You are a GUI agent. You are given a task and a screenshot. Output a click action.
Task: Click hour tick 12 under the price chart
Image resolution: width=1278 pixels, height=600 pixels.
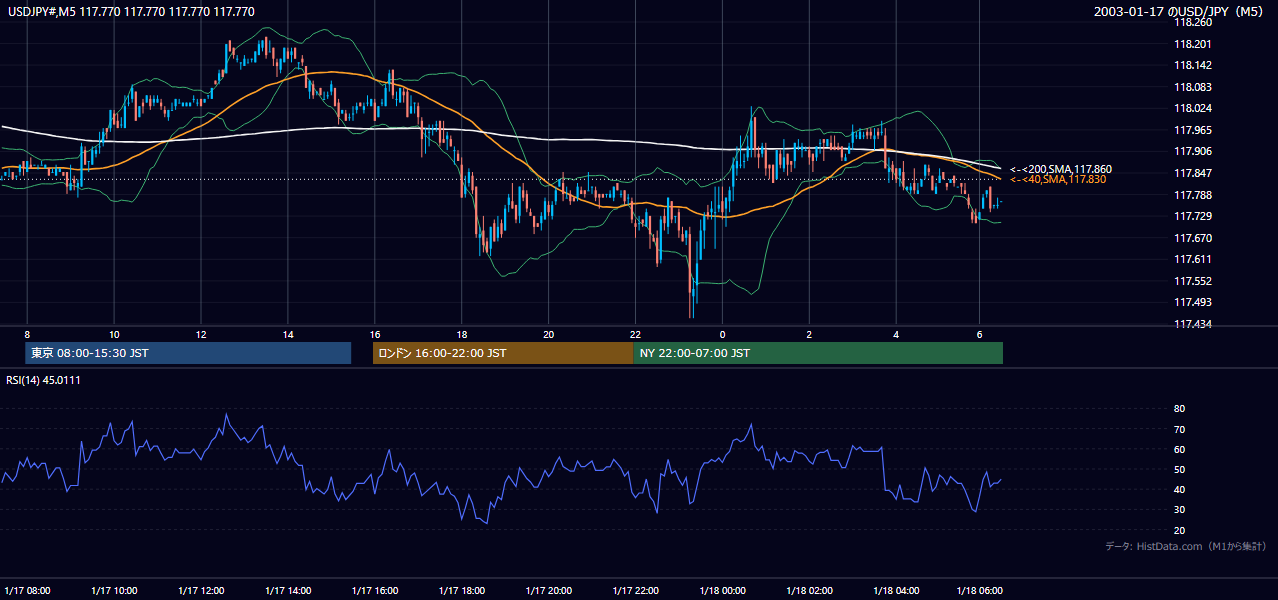click(x=201, y=334)
